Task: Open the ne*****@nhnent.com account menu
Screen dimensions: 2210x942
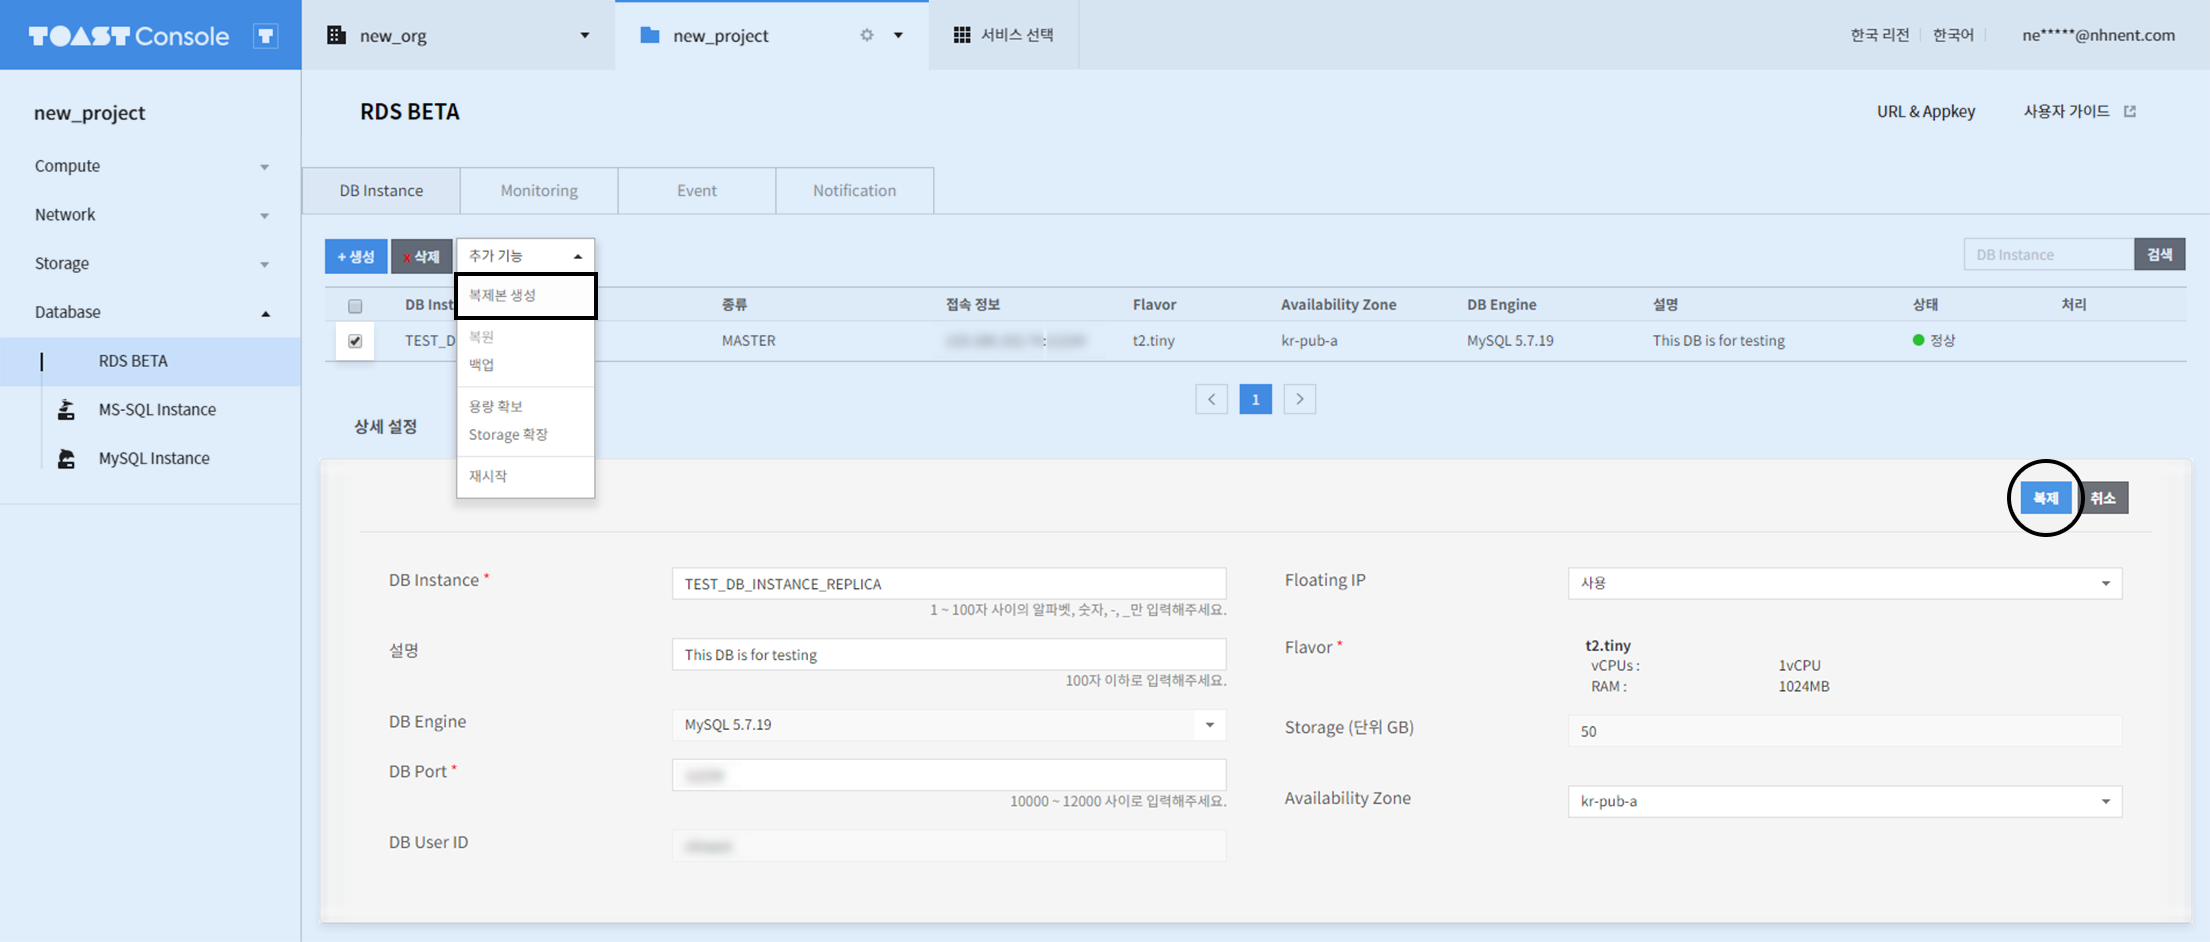Action: tap(2098, 35)
